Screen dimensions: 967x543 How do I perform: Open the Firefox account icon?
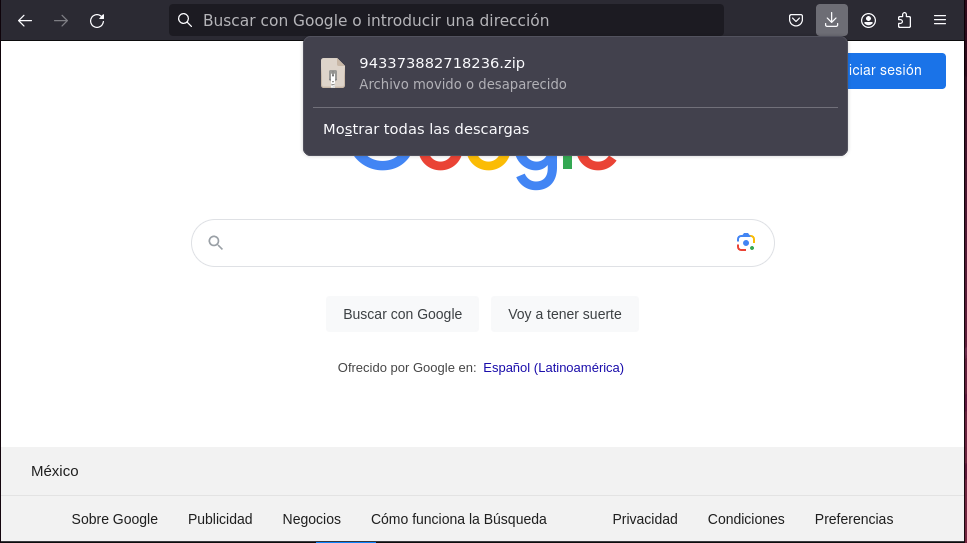pyautogui.click(x=868, y=20)
